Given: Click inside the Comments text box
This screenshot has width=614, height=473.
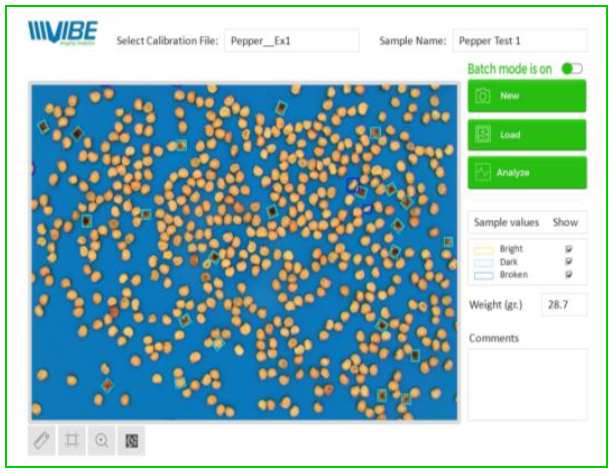Looking at the screenshot, I should coord(527,384).
